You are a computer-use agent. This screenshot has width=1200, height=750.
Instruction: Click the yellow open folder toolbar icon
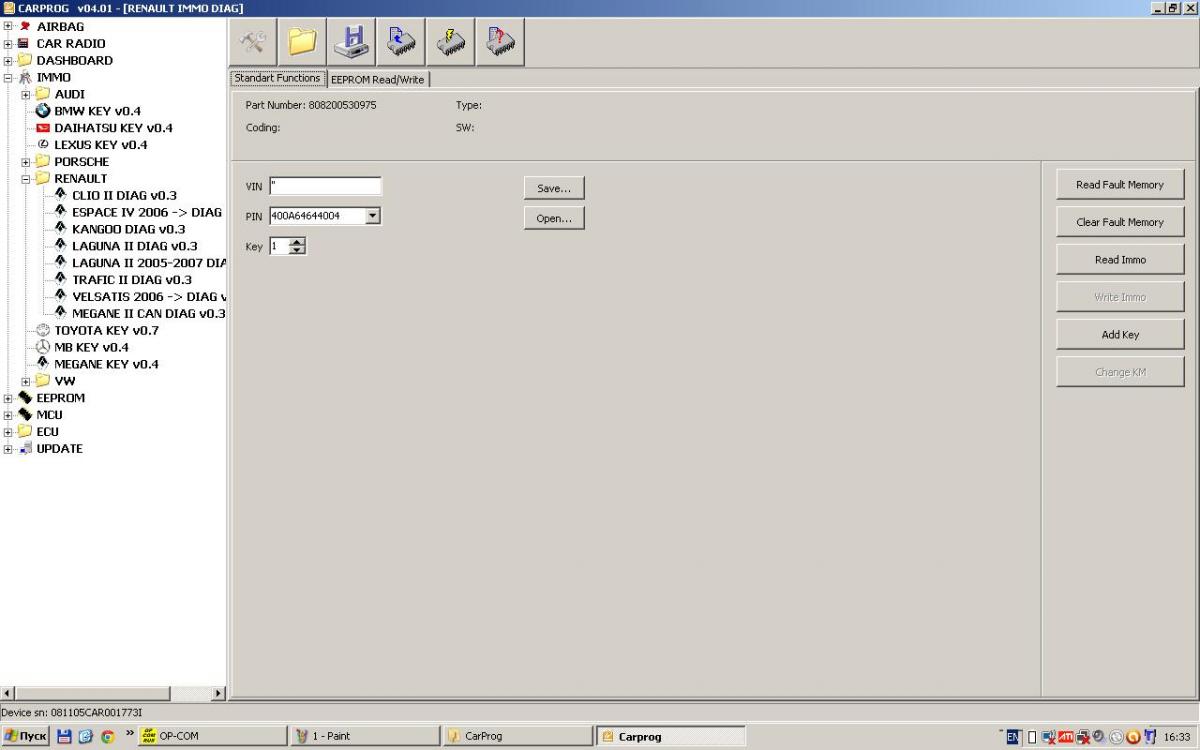point(302,42)
